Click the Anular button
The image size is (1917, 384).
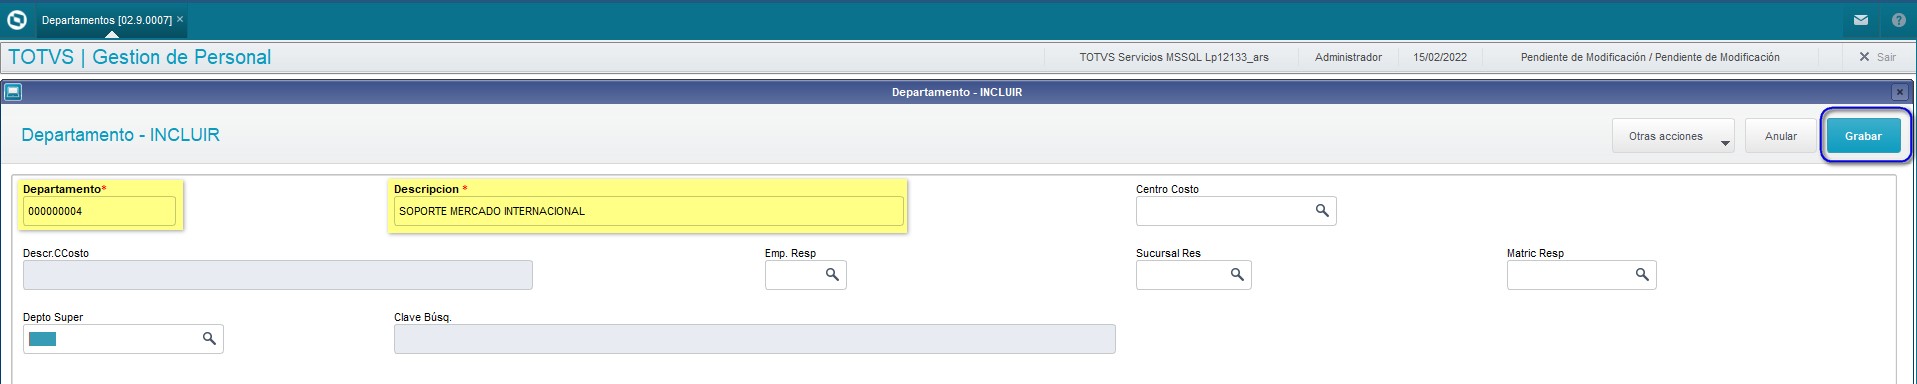coord(1780,136)
